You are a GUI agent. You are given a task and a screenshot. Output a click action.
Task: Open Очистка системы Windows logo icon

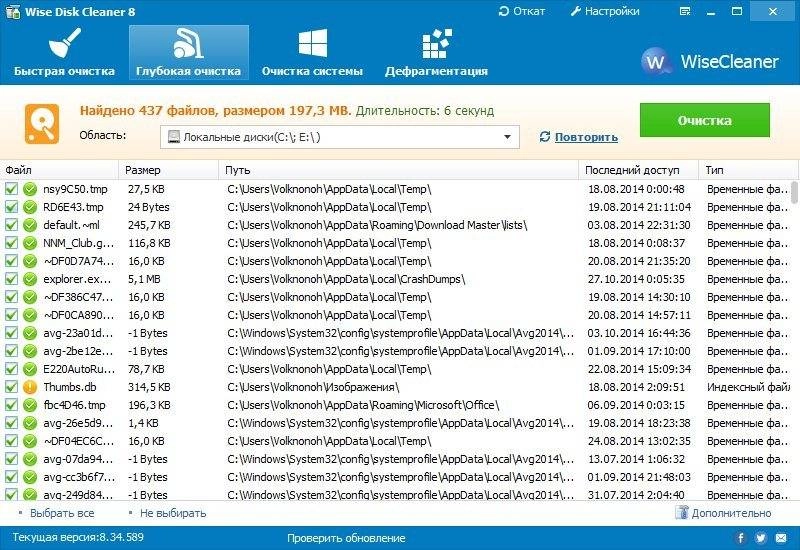coord(312,43)
